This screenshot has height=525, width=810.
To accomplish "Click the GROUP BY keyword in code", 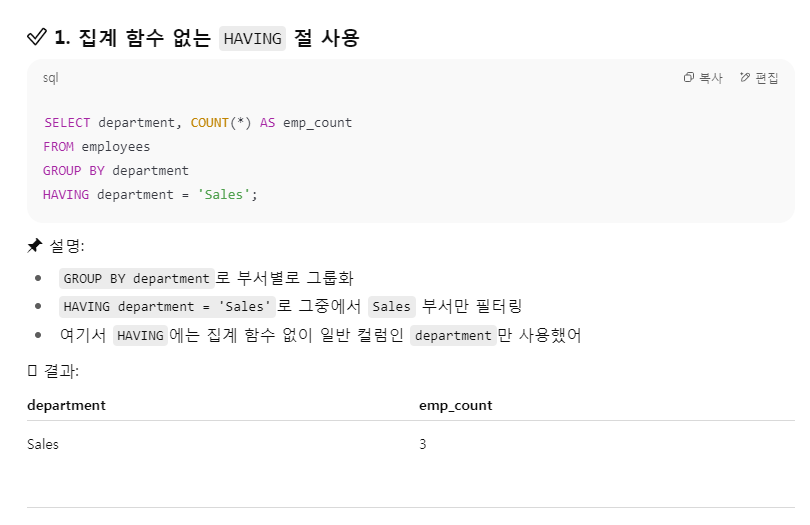I will (74, 171).
